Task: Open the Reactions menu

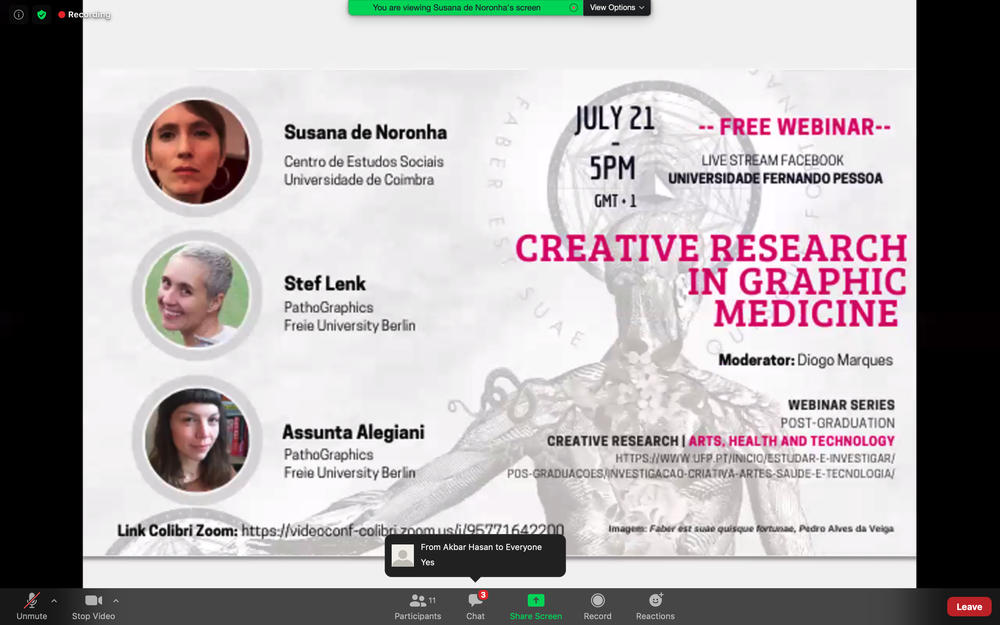Action: (x=655, y=605)
